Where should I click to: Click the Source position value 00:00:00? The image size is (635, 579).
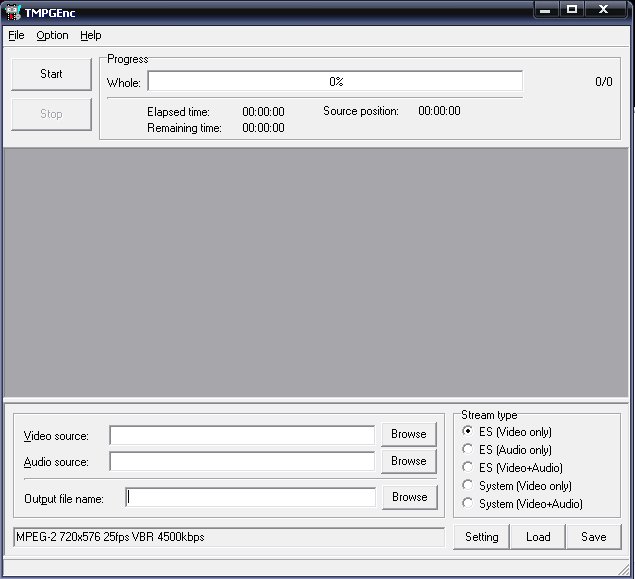pos(439,111)
